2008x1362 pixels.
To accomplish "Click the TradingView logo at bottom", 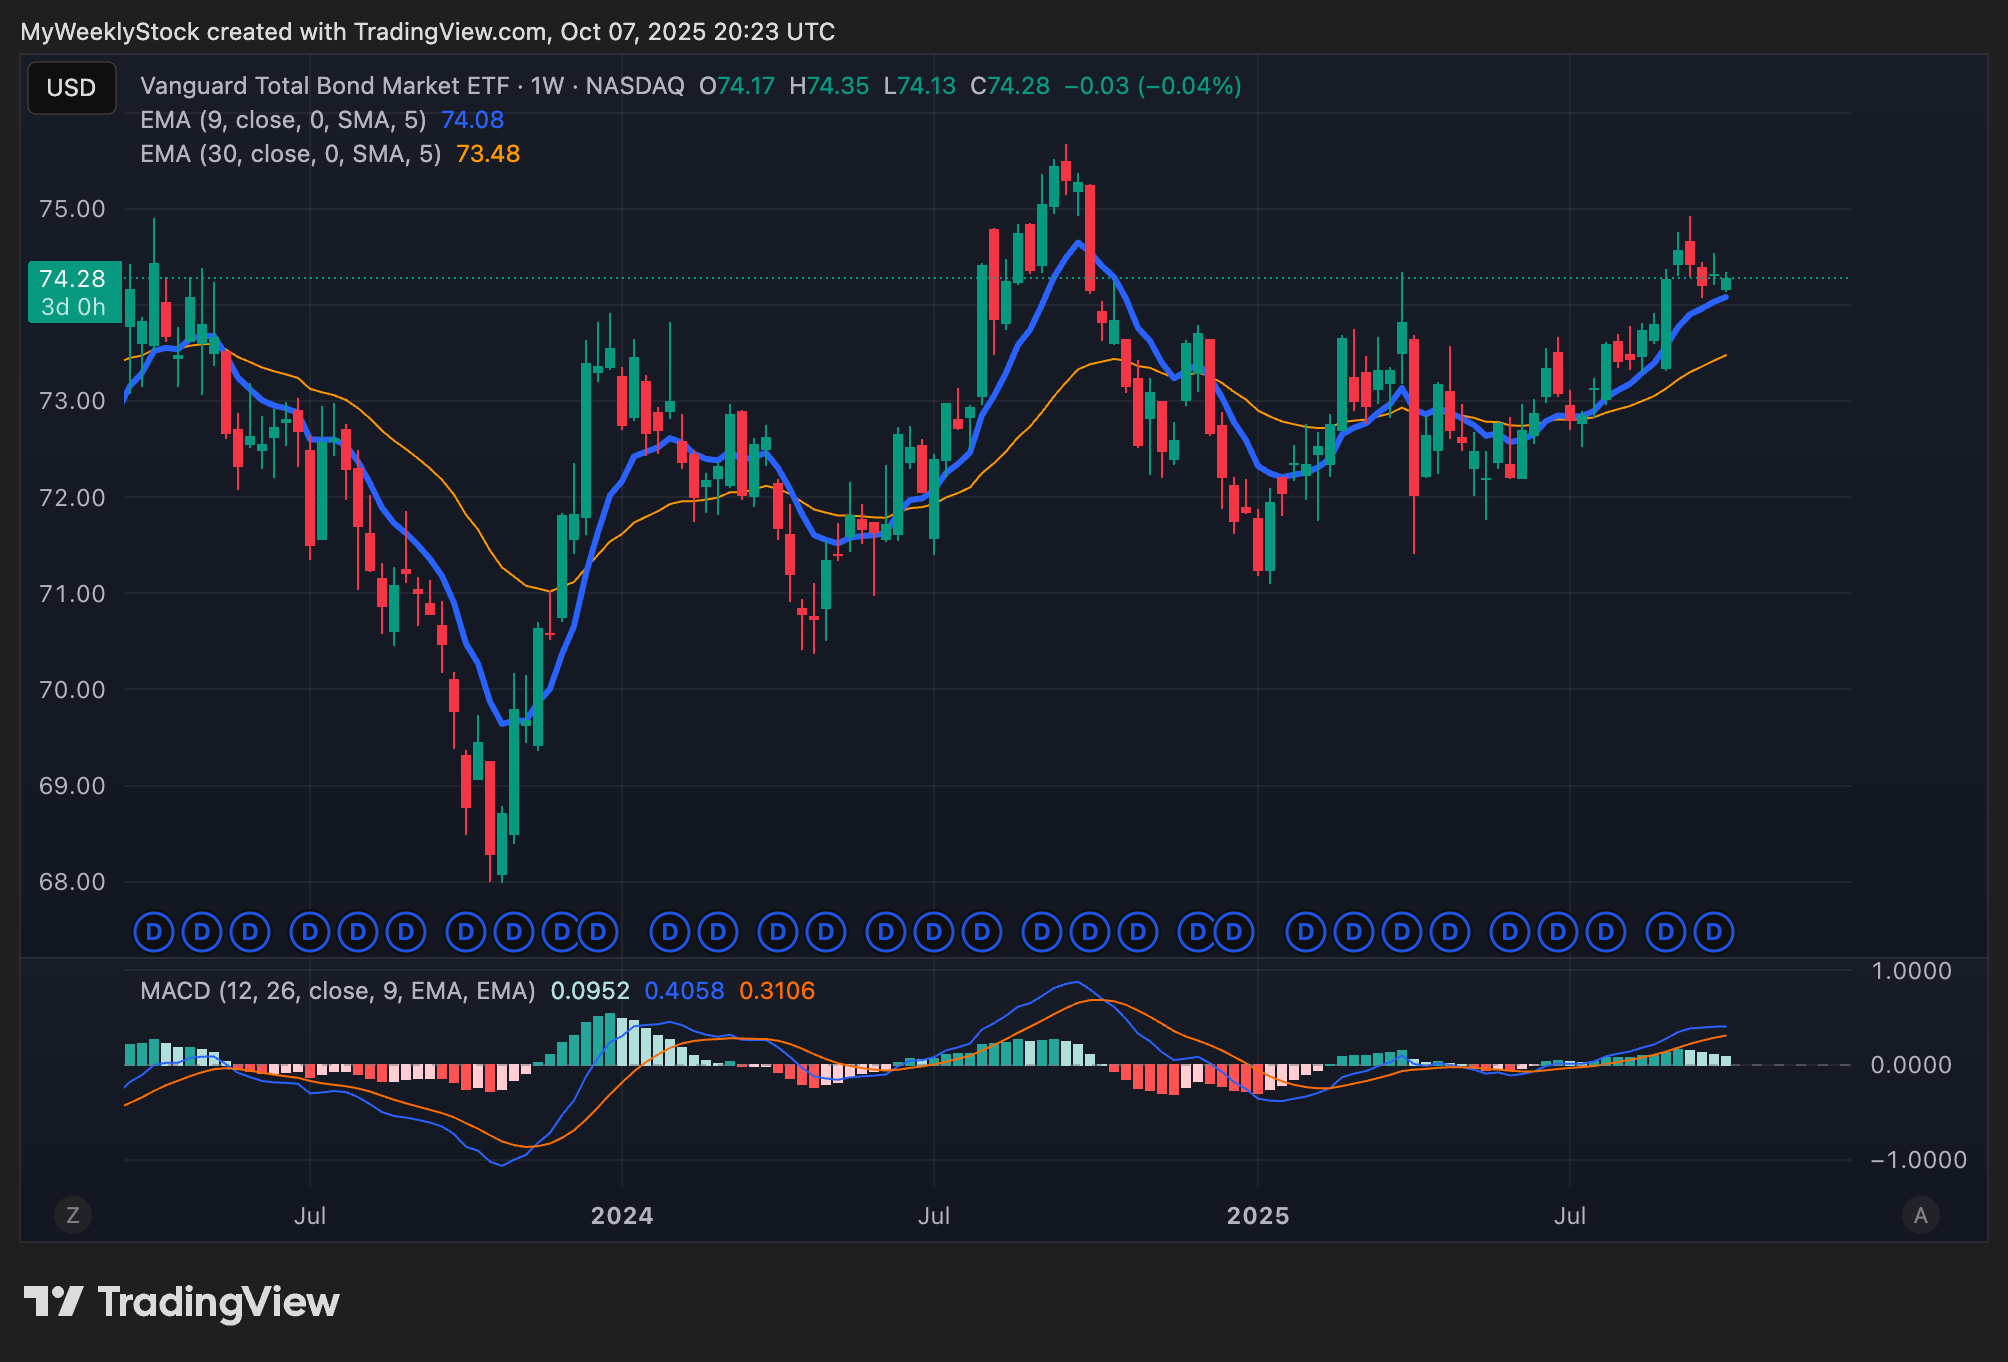I will pyautogui.click(x=182, y=1302).
